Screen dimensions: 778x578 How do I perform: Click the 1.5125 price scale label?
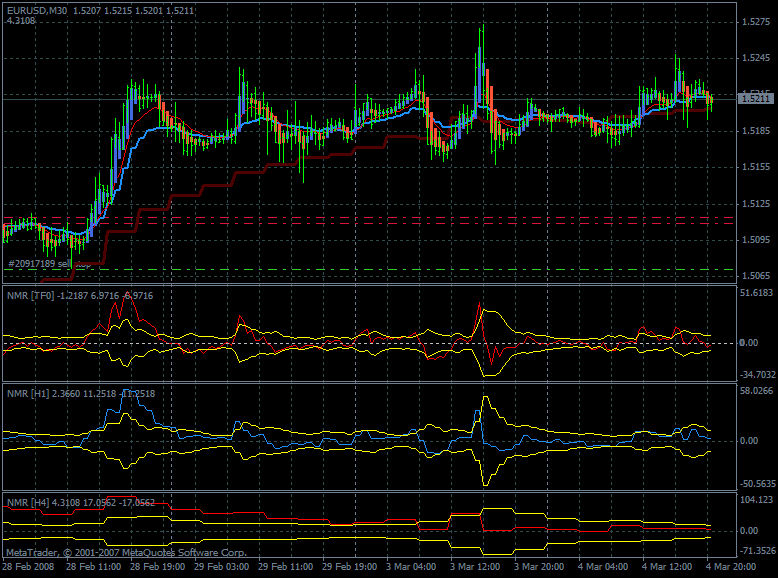click(x=756, y=203)
